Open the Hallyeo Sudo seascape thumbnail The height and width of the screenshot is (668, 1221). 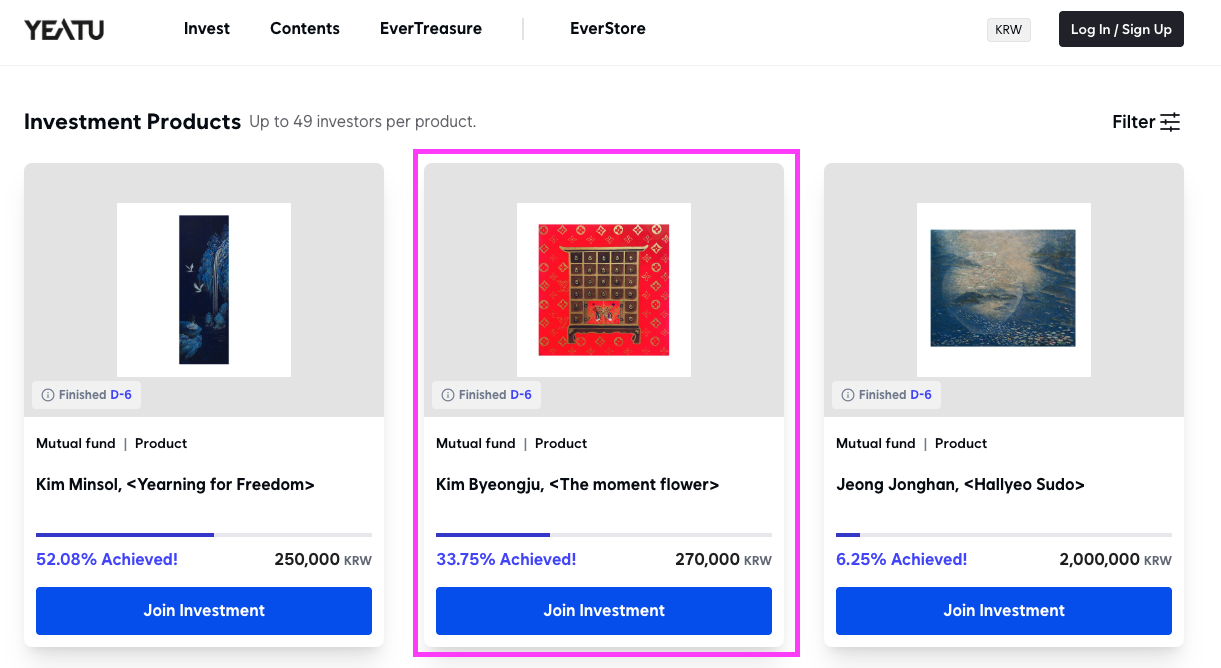(1004, 290)
